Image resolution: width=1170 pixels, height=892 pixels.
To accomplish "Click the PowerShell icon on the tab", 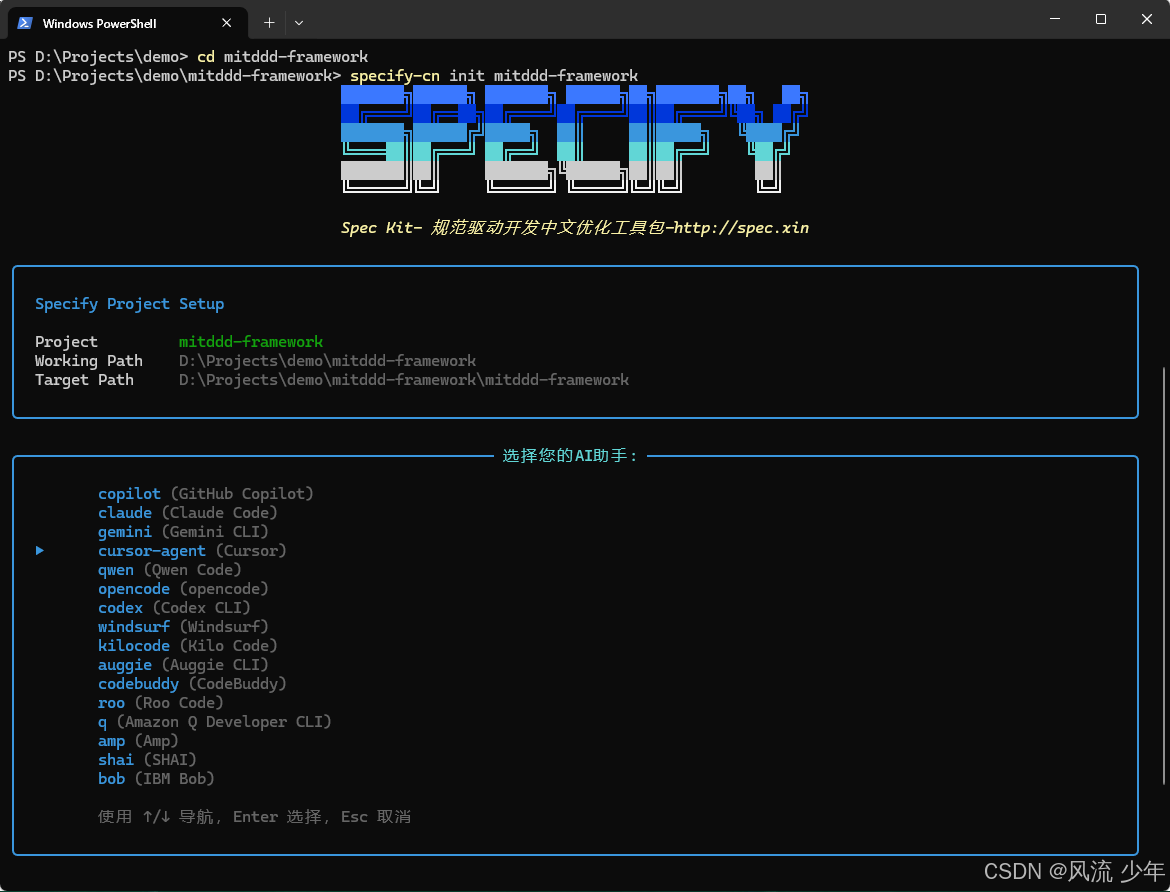I will pos(25,23).
